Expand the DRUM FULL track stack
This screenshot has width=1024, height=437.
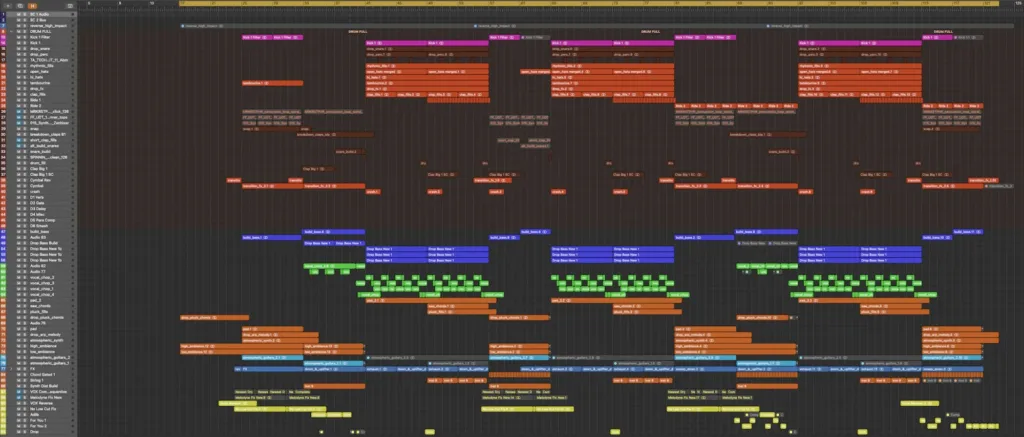12,32
